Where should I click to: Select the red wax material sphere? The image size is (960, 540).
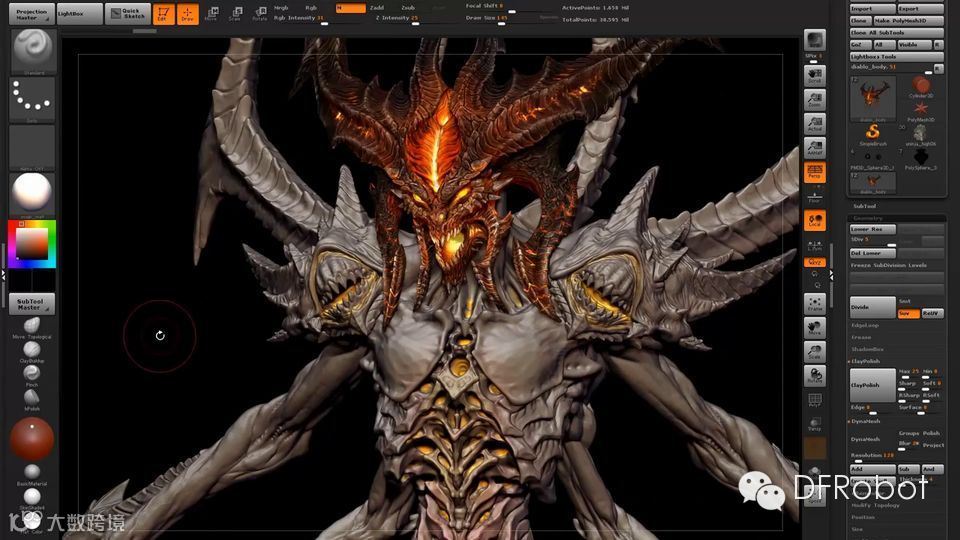(x=32, y=439)
